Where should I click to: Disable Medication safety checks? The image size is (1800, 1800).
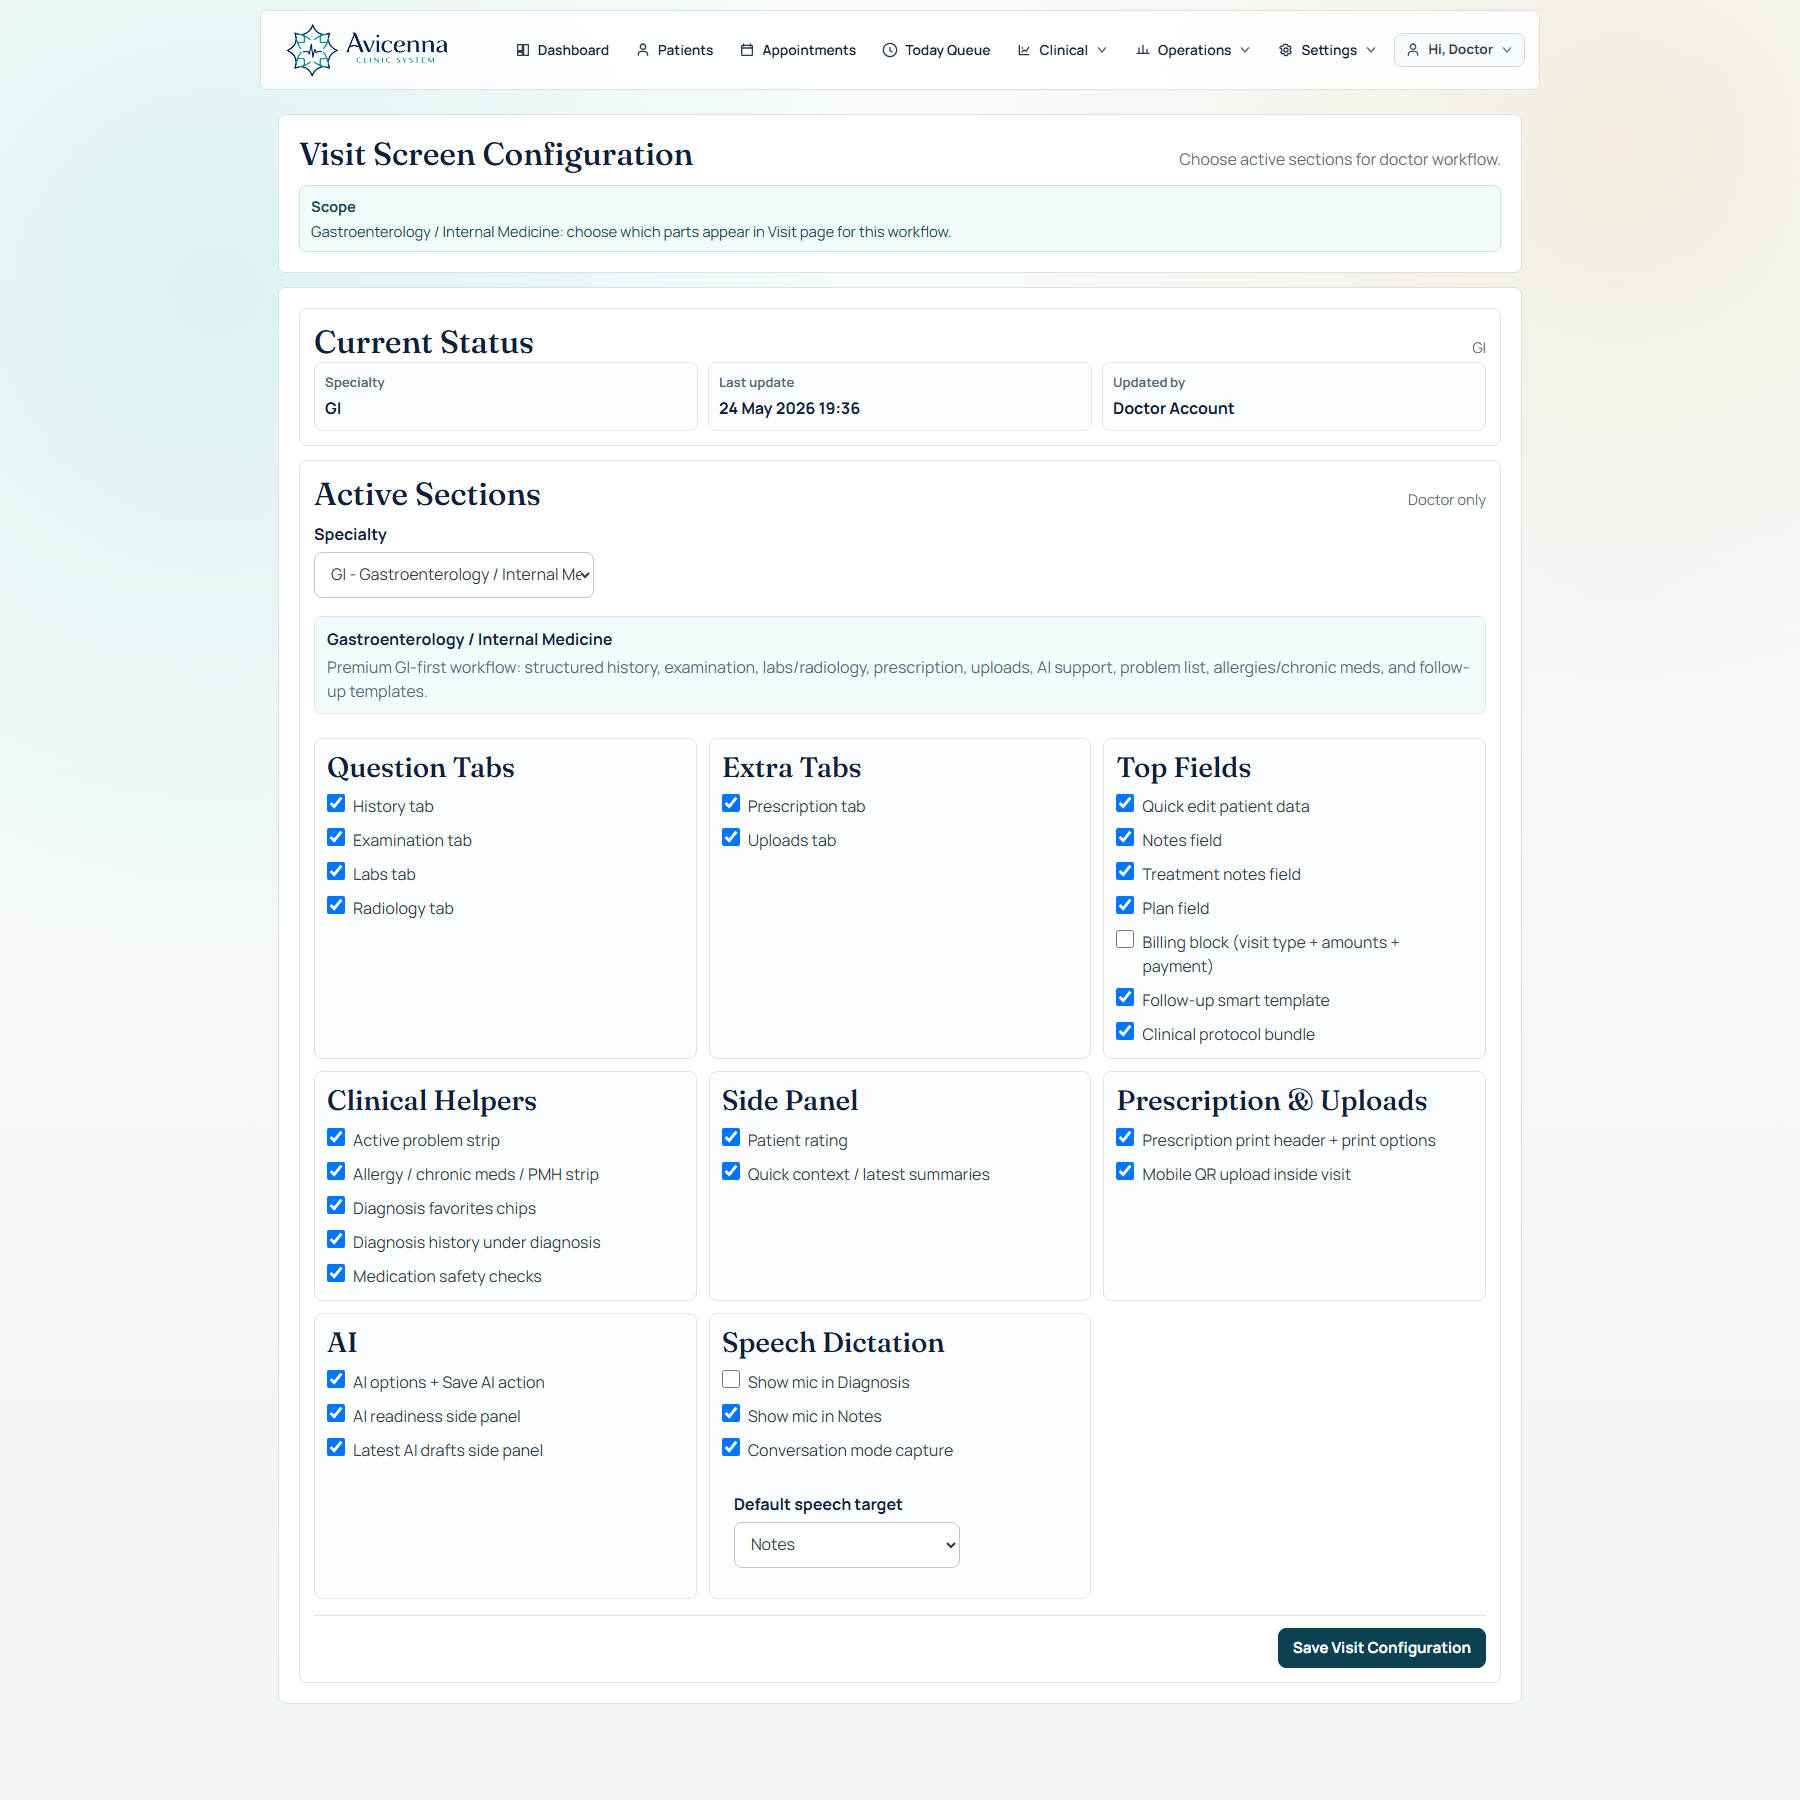click(x=336, y=1274)
